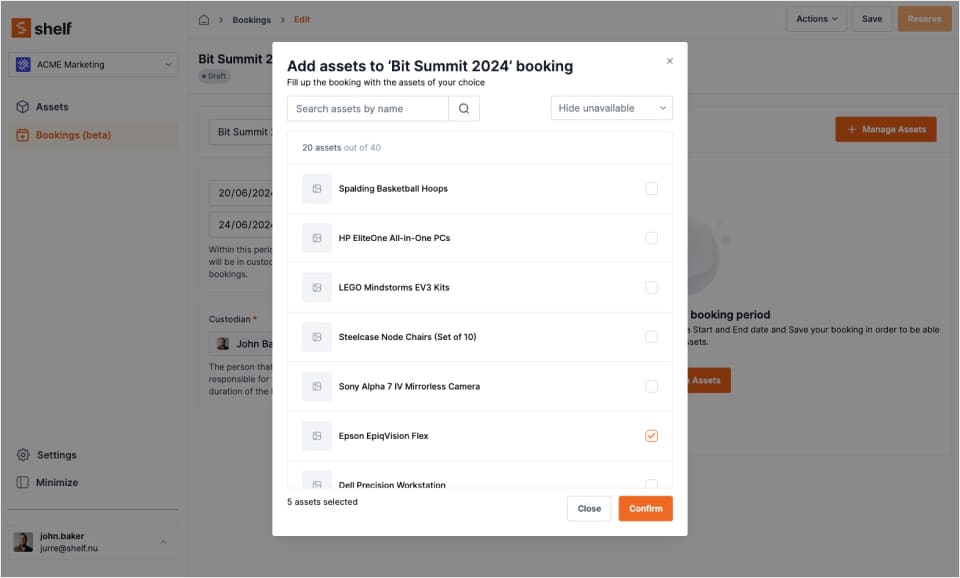Image resolution: width=960 pixels, height=578 pixels.
Task: Click Steelcase Node Chairs (Set of 10) name
Action: pyautogui.click(x=407, y=337)
